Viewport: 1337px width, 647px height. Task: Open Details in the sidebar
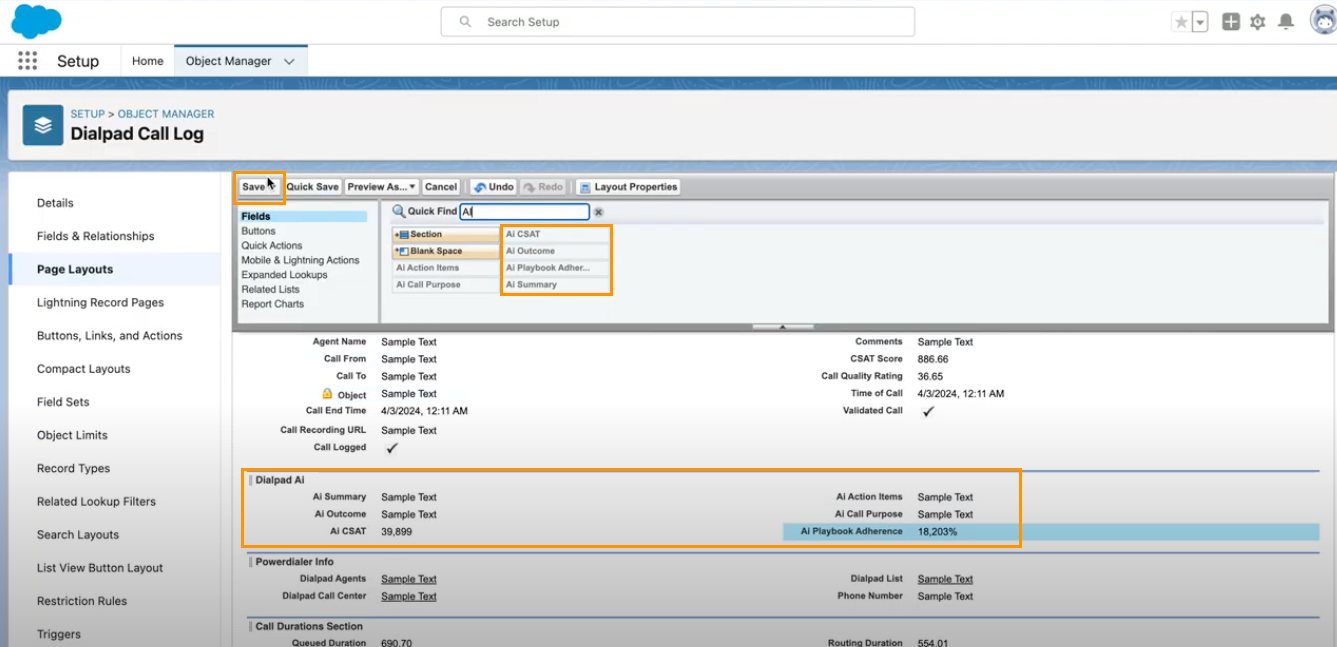(x=55, y=203)
